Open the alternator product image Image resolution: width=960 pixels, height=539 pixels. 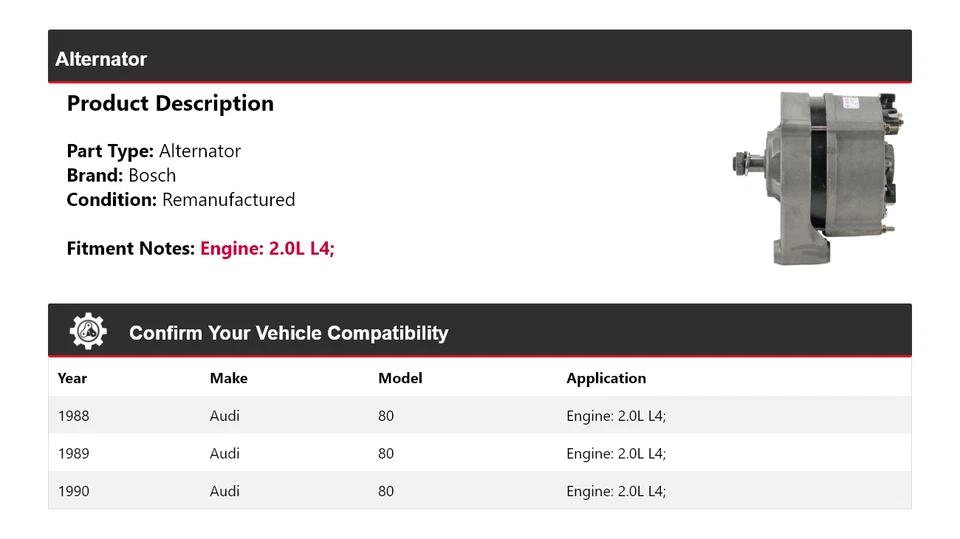click(818, 177)
